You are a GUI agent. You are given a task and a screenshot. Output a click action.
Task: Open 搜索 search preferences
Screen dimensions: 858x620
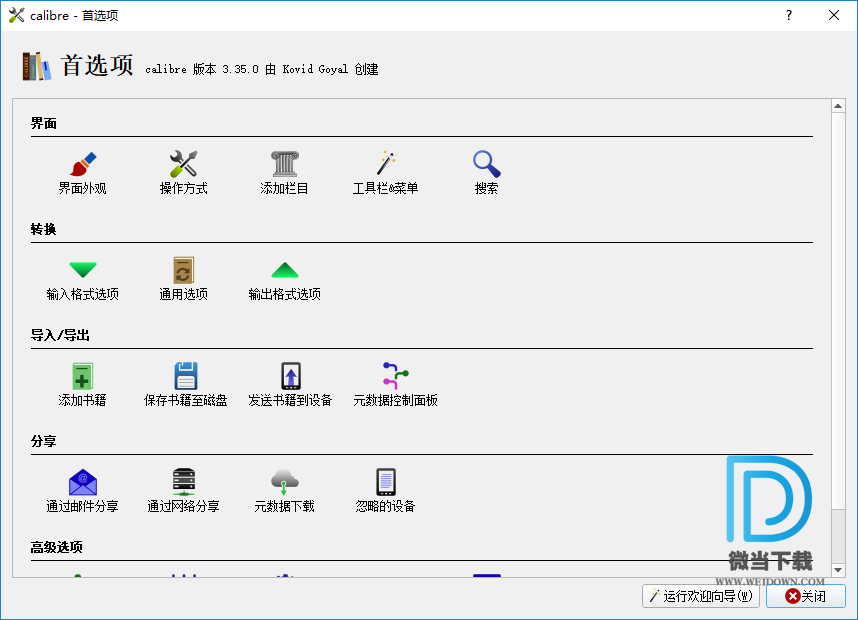point(486,173)
